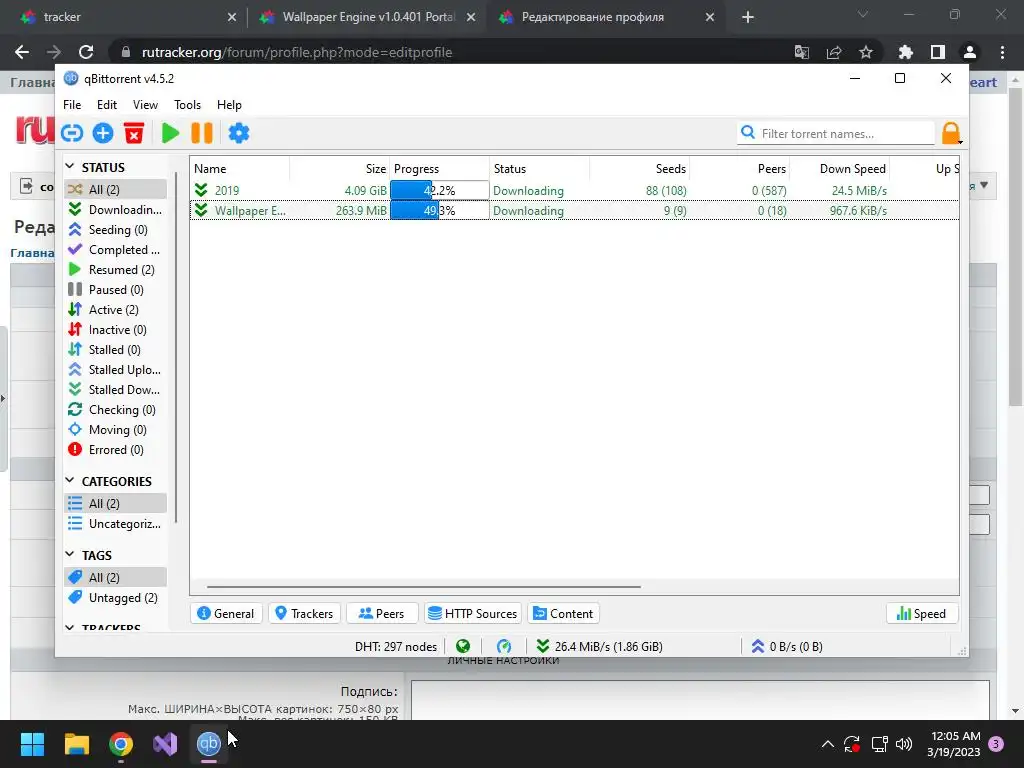Viewport: 1024px width, 768px height.
Task: Open the View menu
Action: 145,104
